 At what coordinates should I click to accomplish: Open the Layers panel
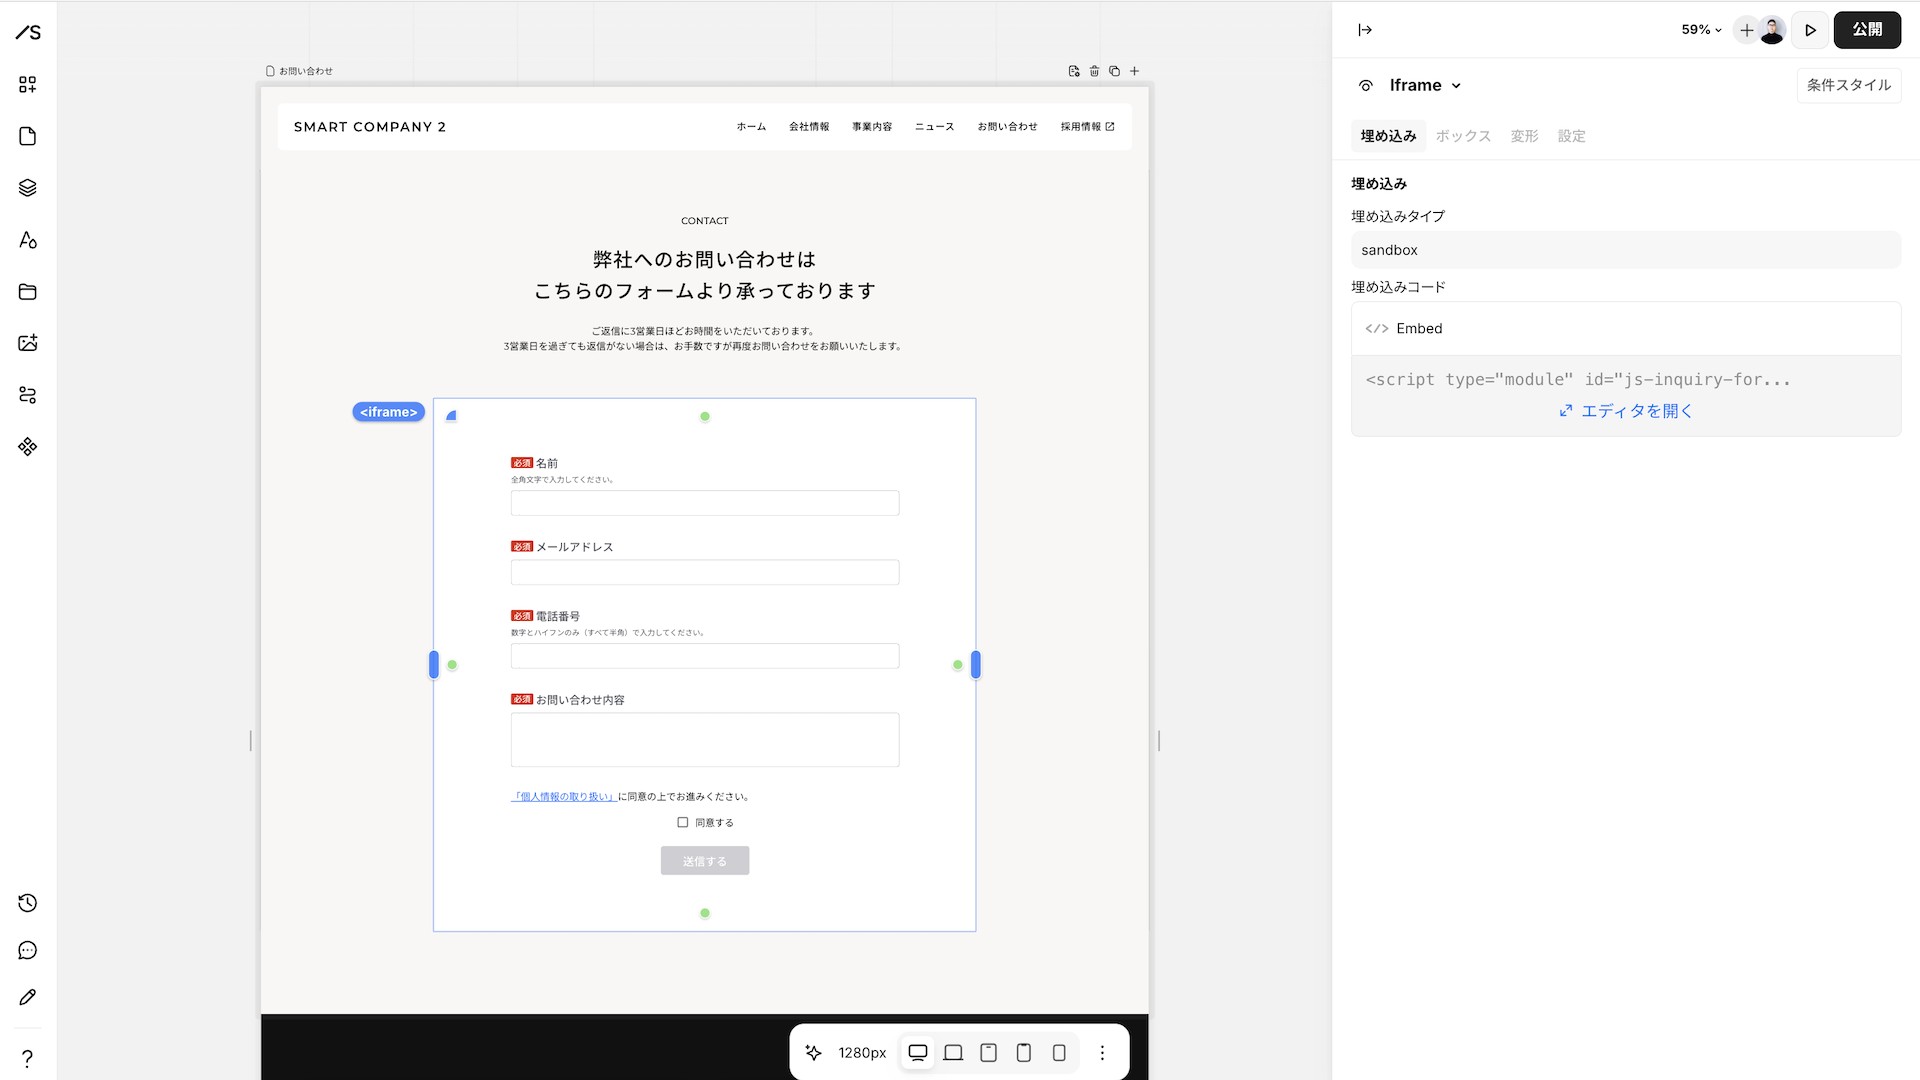click(x=28, y=188)
